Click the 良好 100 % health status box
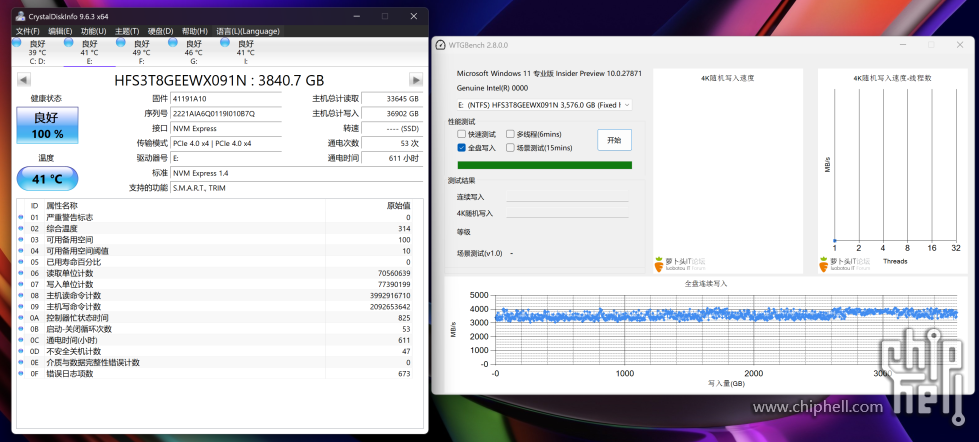 (47, 125)
